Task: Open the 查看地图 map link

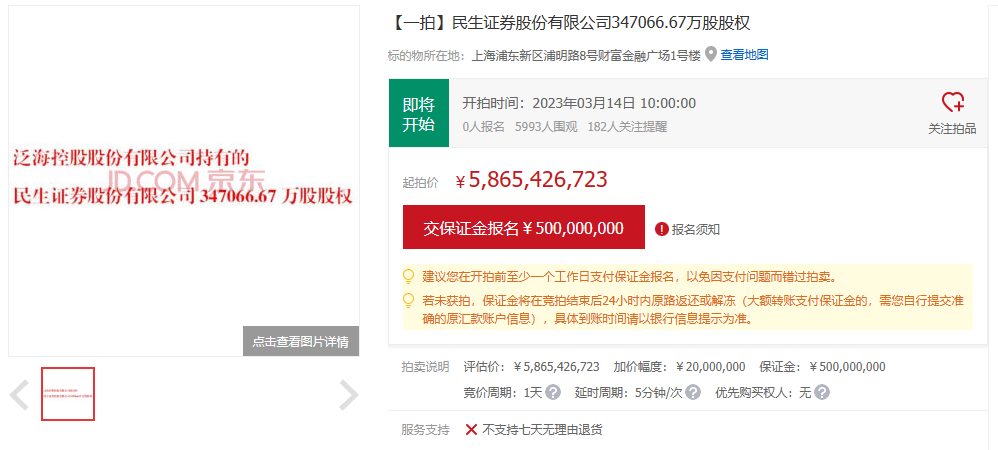Action: tap(745, 55)
